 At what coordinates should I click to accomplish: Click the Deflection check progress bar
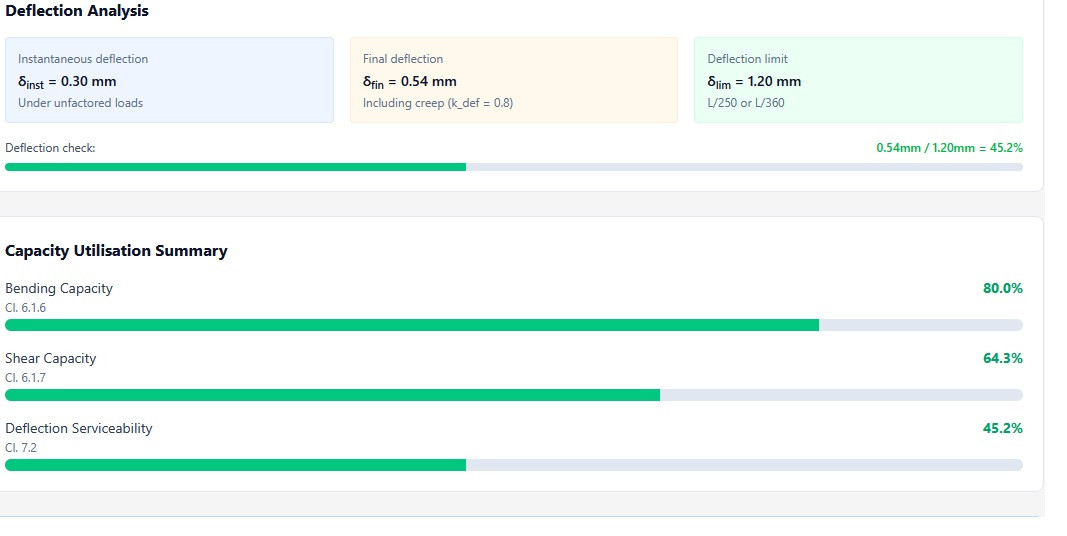[x=514, y=167]
